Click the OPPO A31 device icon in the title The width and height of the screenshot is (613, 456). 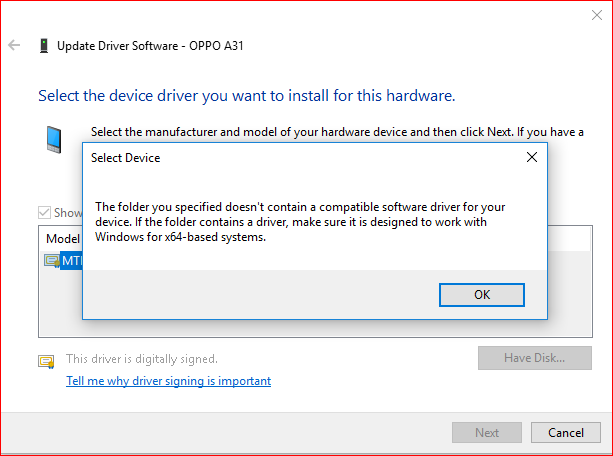click(44, 46)
